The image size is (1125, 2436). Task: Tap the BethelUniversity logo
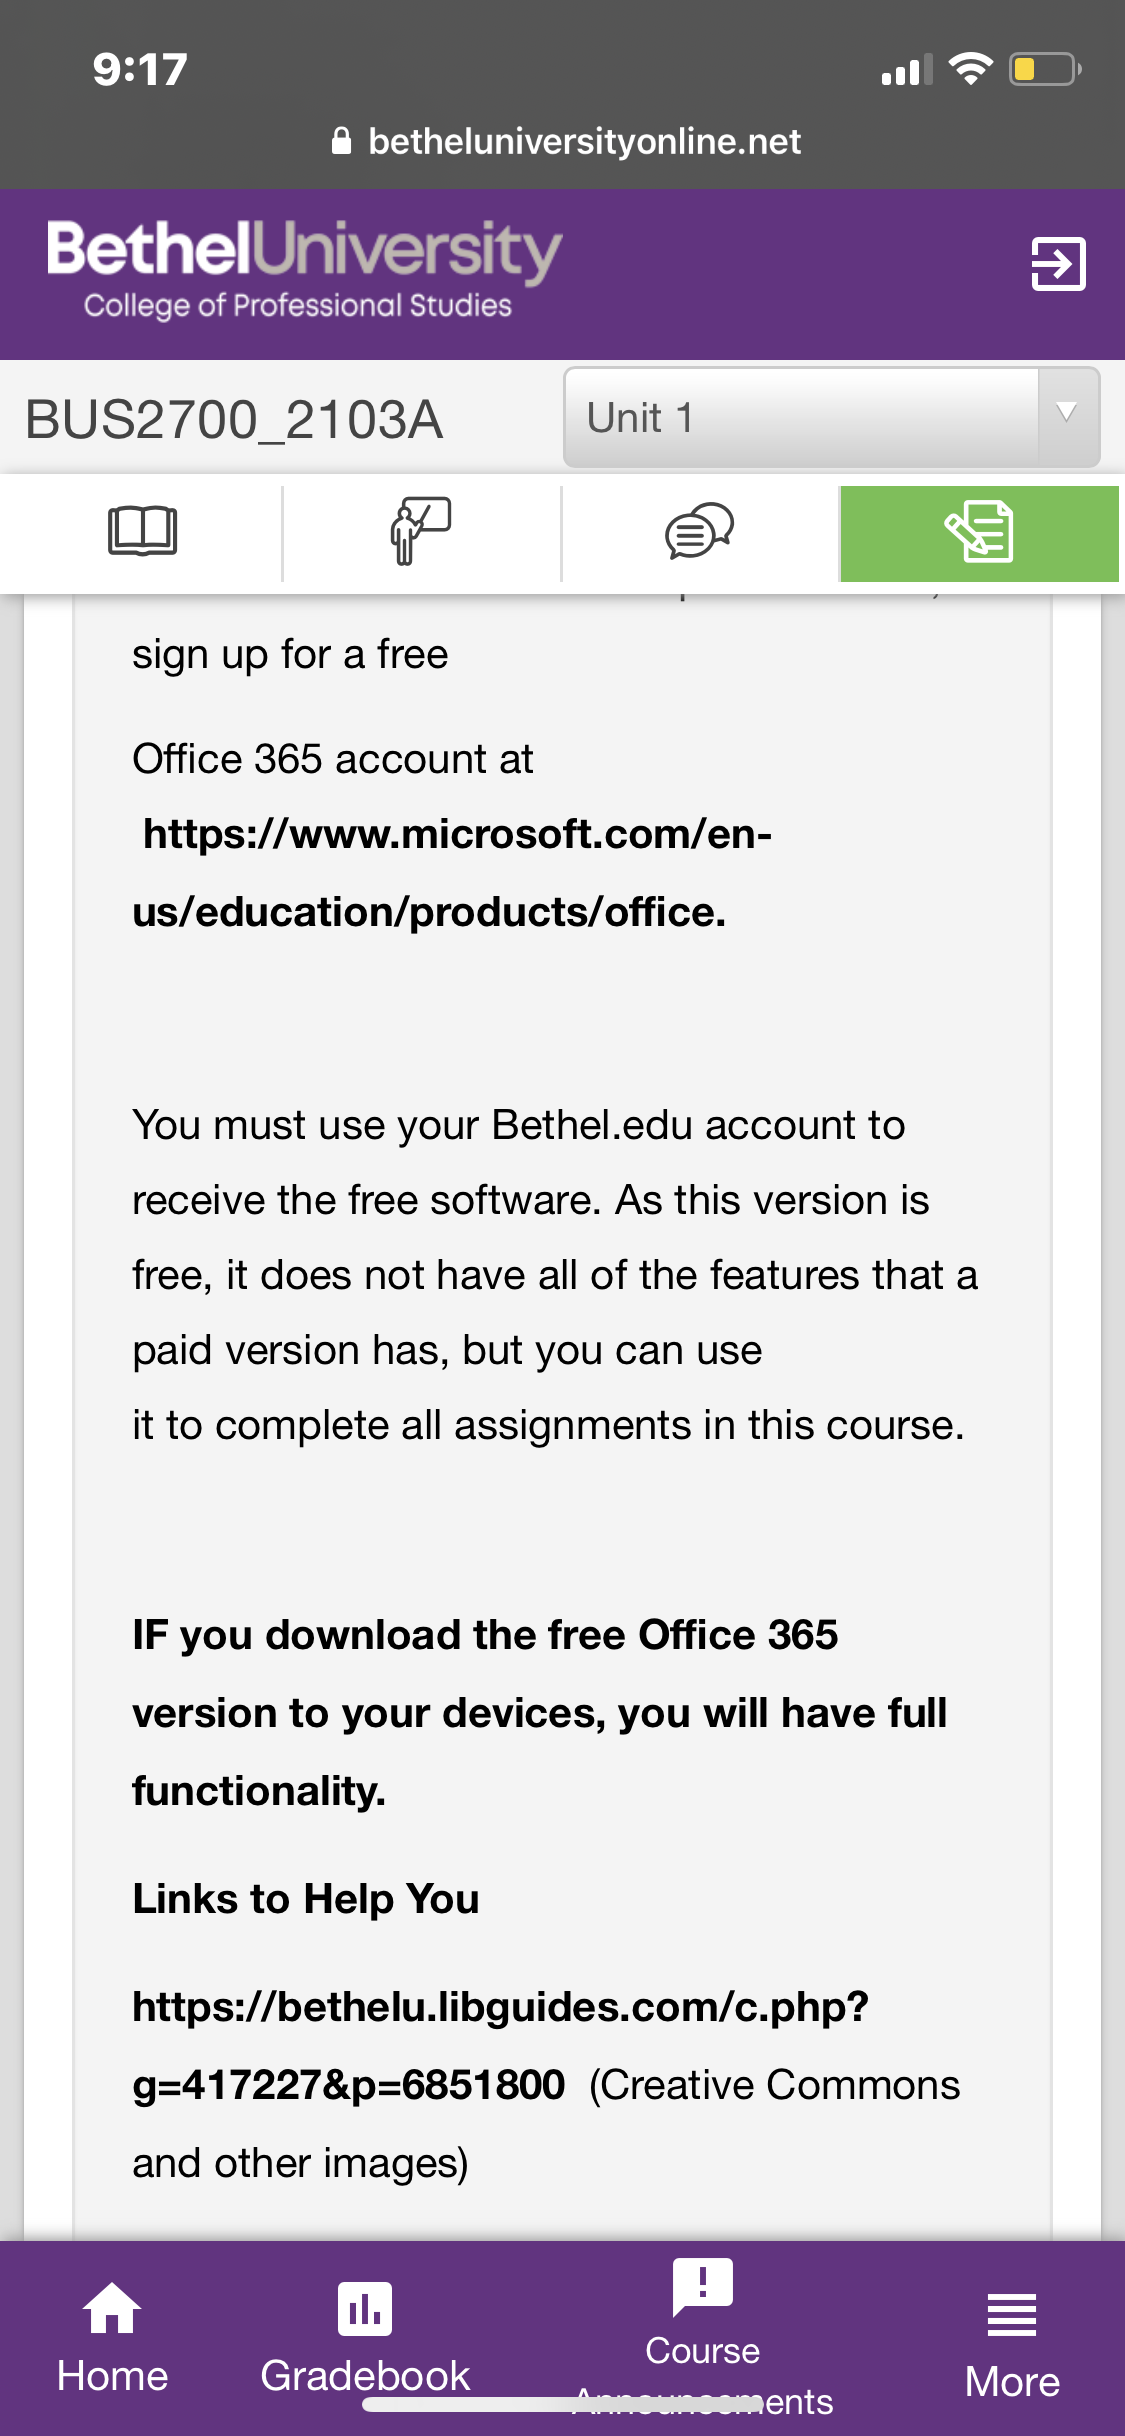[x=304, y=268]
